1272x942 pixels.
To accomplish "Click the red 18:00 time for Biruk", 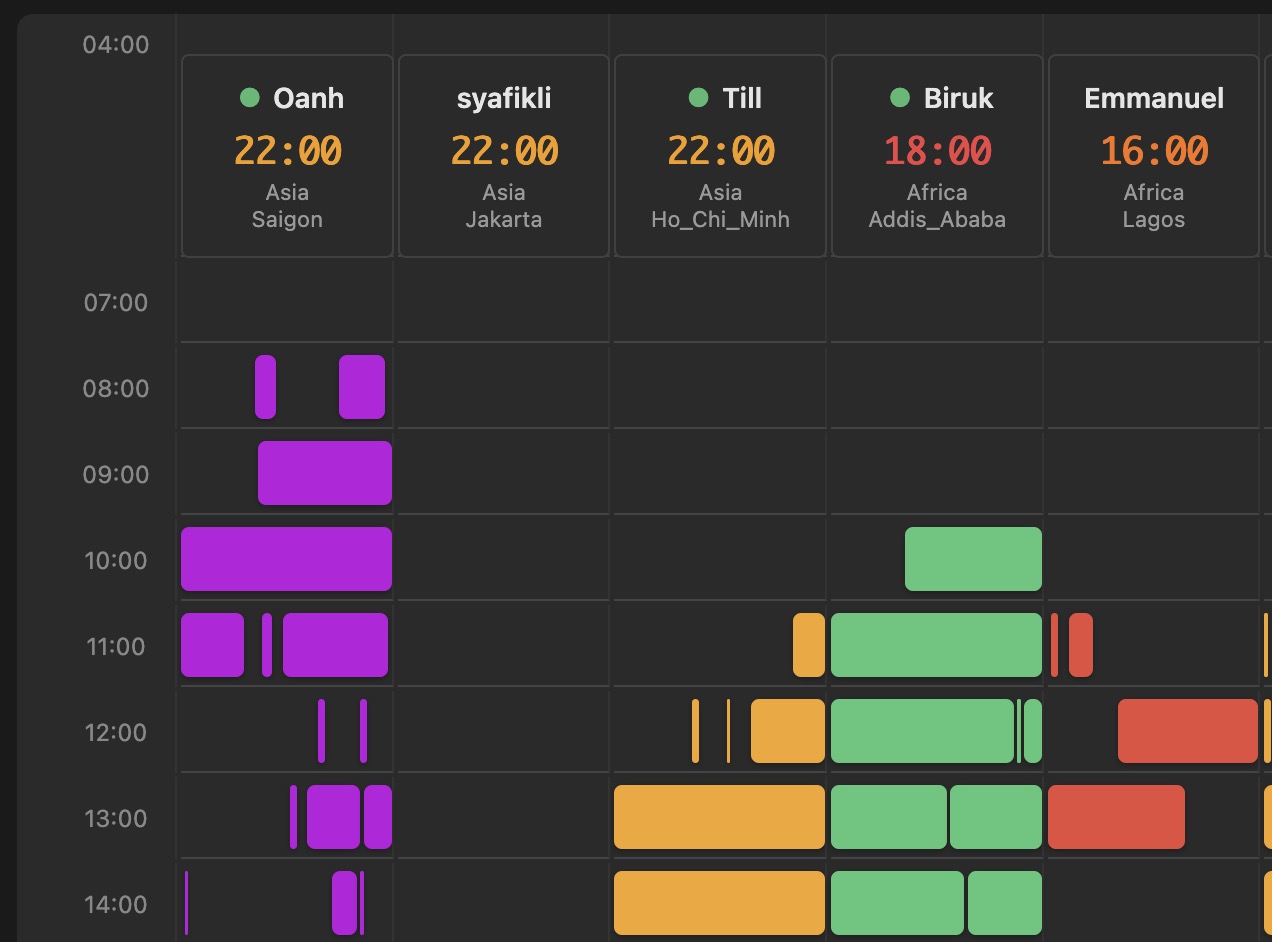I will [x=936, y=150].
